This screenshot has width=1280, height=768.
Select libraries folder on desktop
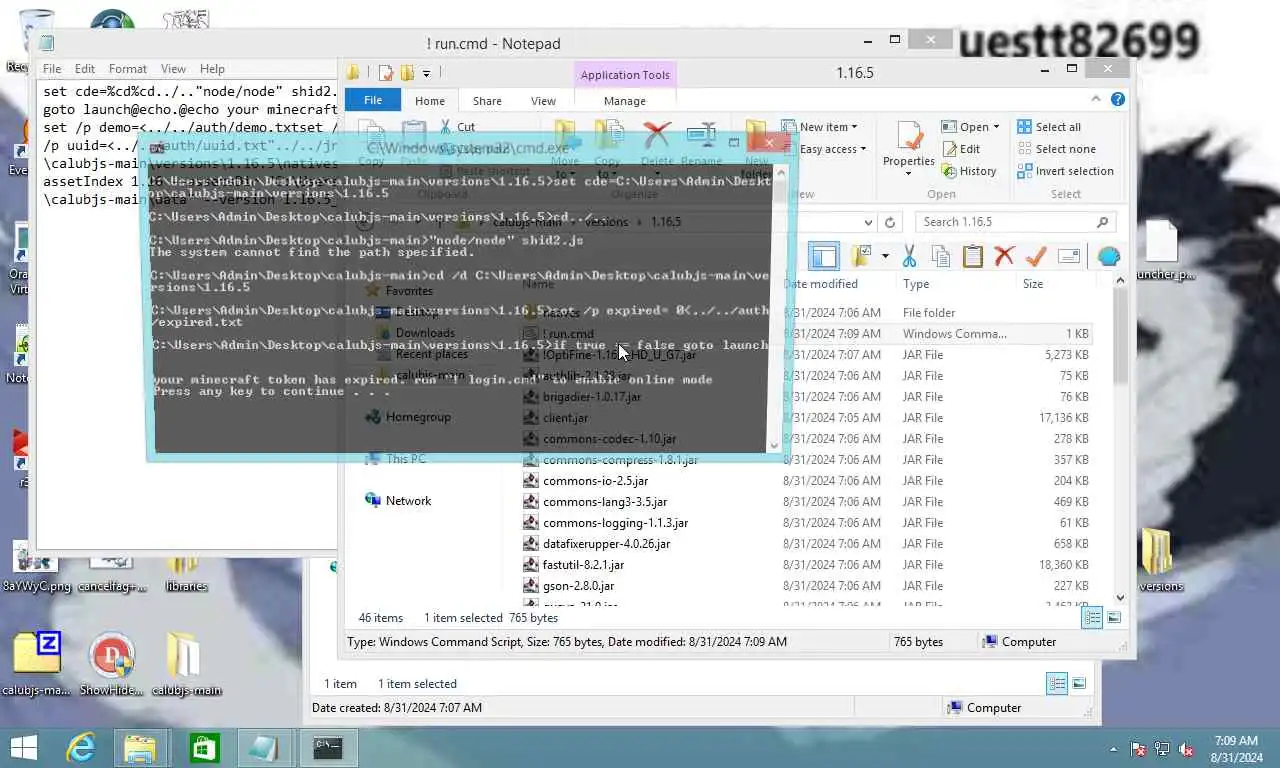pyautogui.click(x=185, y=572)
